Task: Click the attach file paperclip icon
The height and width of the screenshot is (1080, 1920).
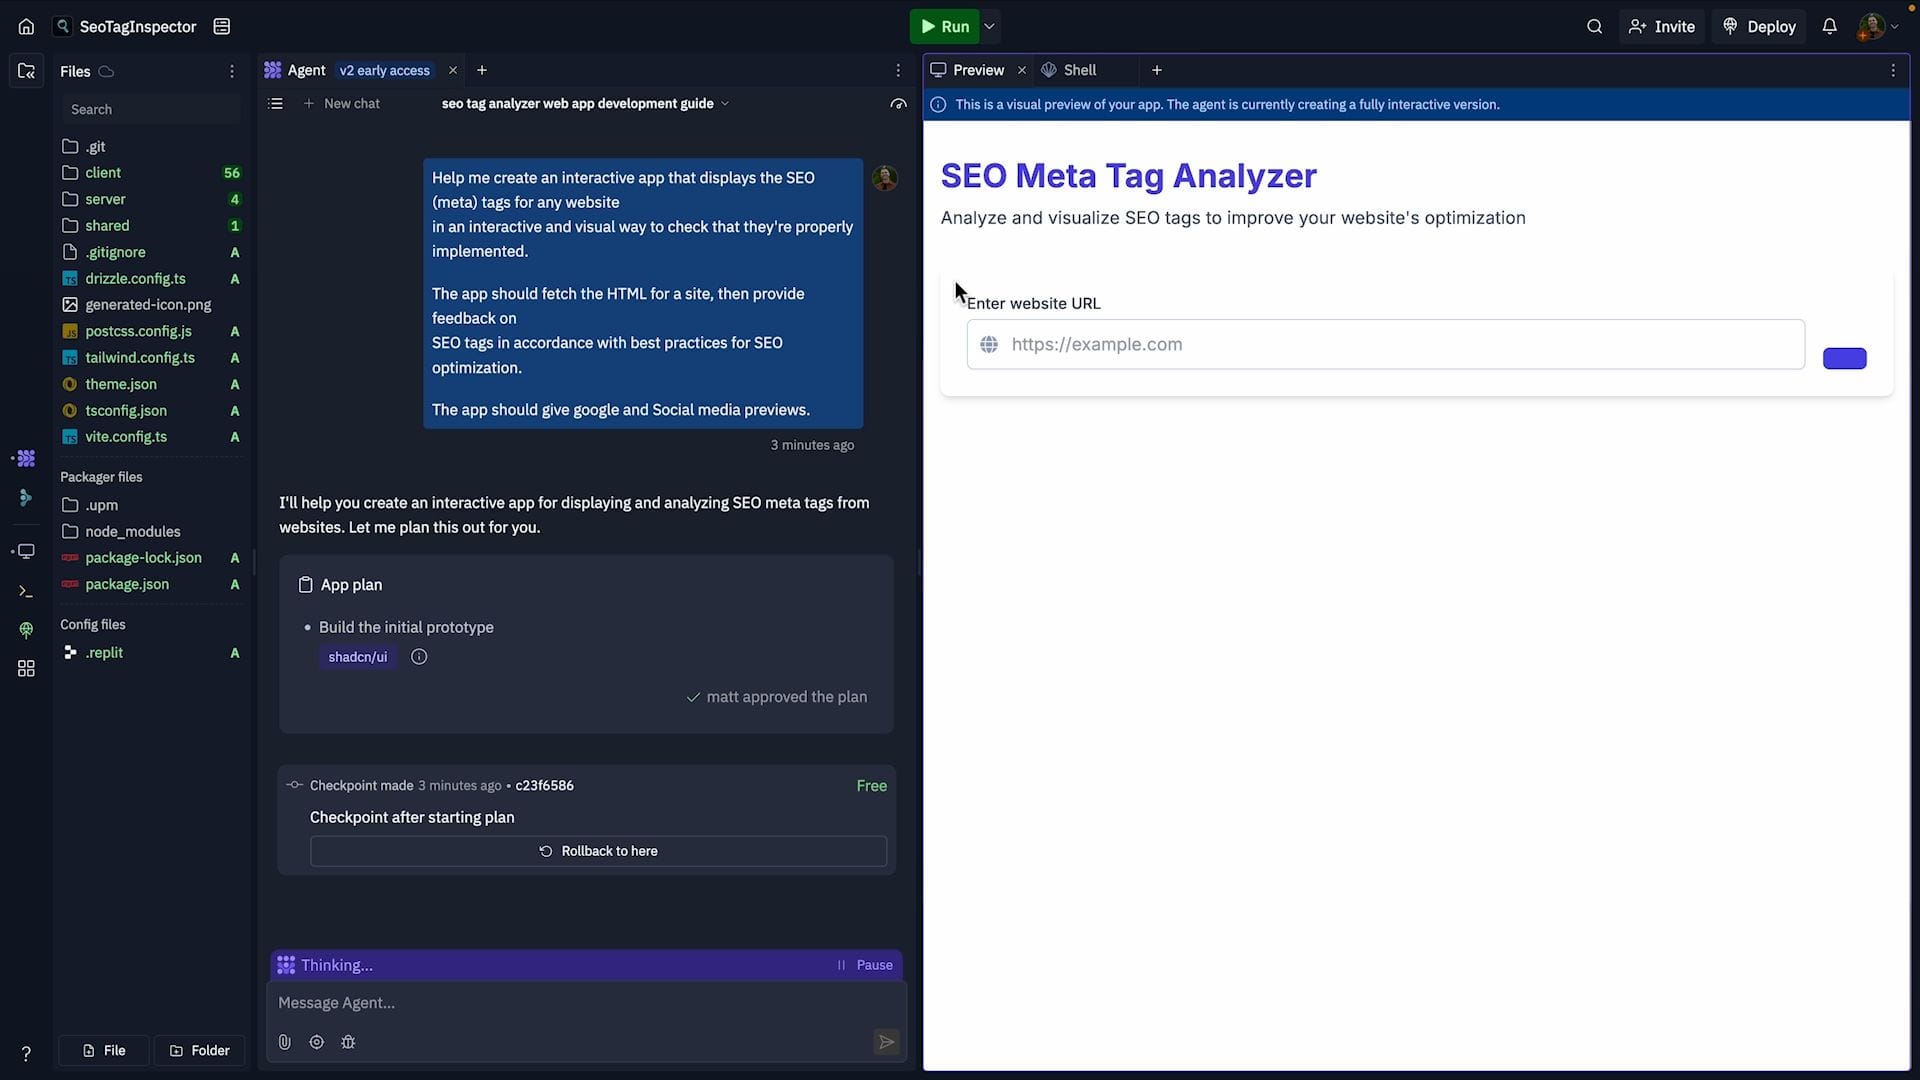Action: coord(285,1042)
